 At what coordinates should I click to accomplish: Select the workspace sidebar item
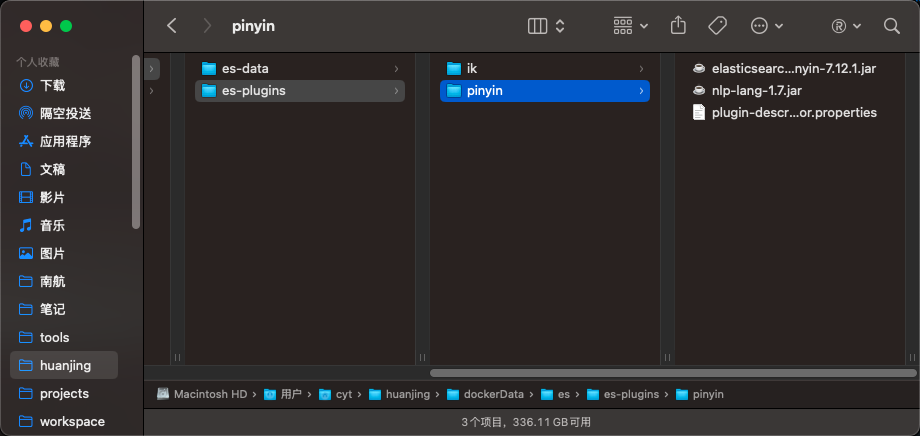tap(72, 421)
